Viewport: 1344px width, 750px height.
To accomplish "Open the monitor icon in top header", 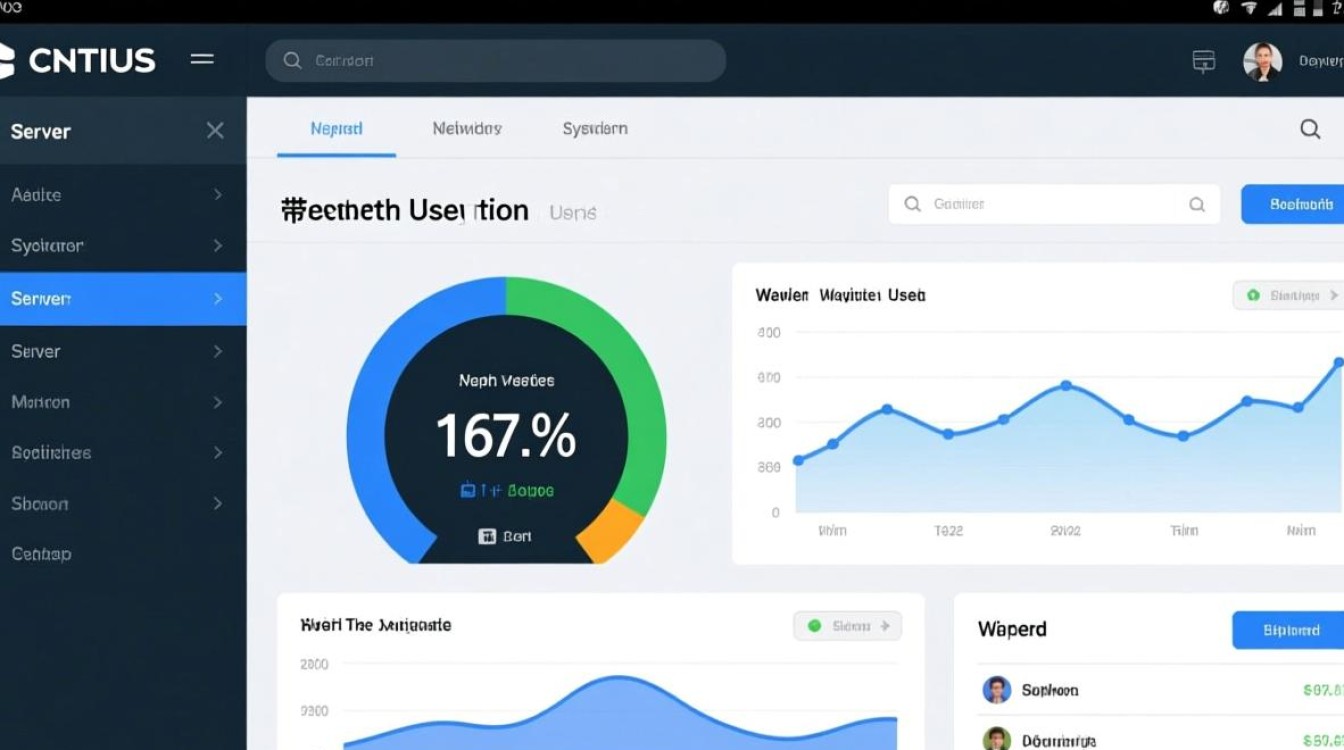I will (1204, 61).
